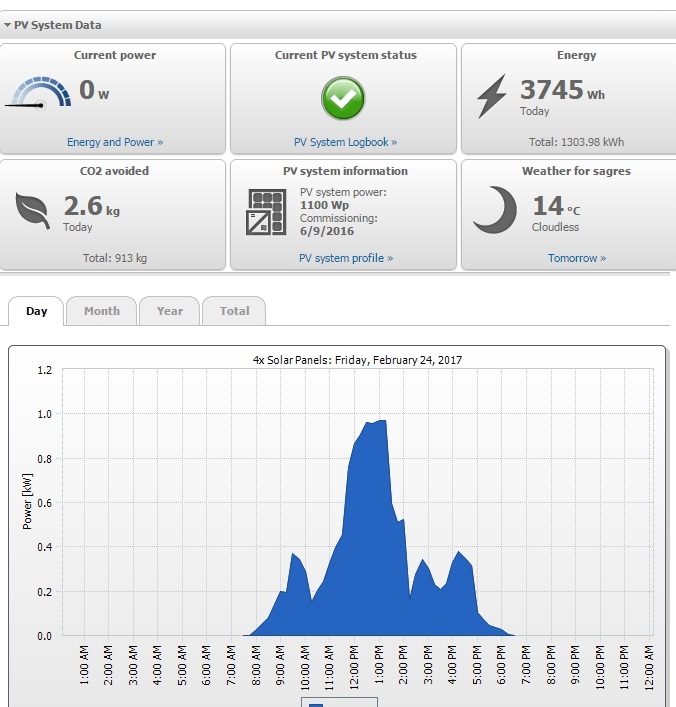This screenshot has height=707, width=676.
Task: Select the Day tab
Action: point(36,311)
